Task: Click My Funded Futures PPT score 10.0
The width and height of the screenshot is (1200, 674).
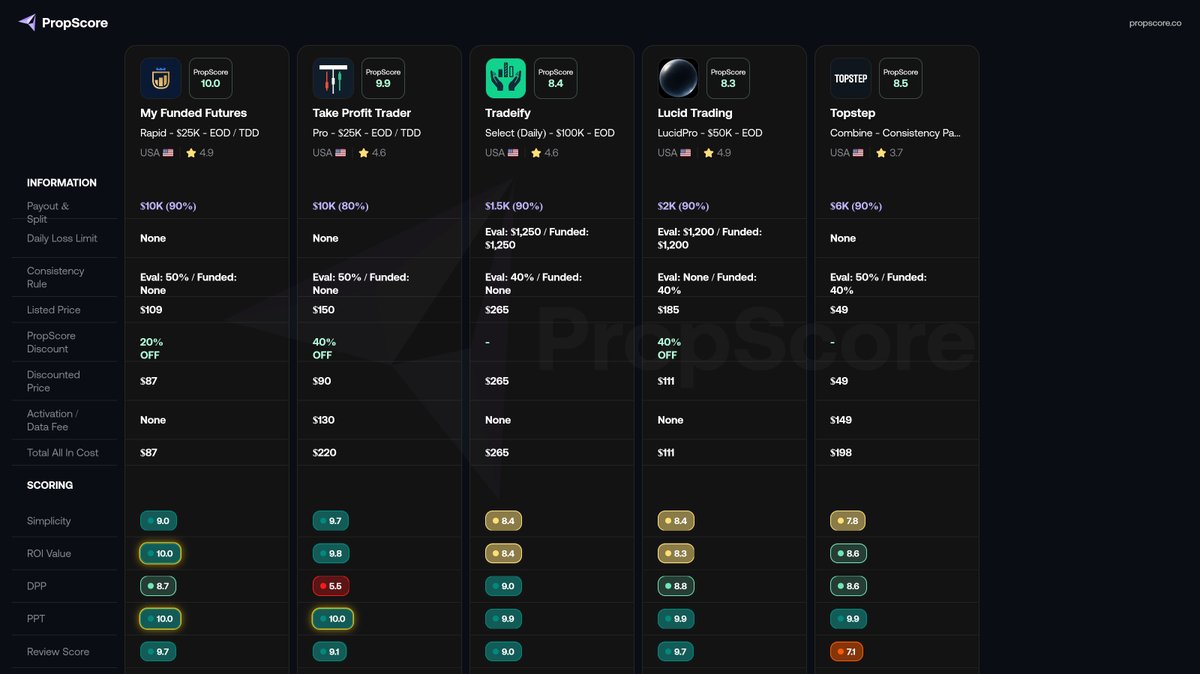Action: (x=161, y=619)
